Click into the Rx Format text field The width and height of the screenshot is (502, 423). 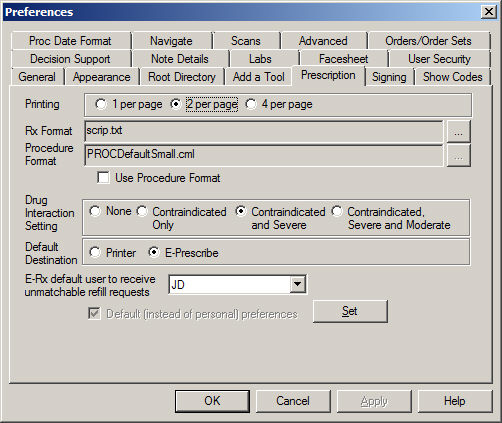pyautogui.click(x=264, y=131)
